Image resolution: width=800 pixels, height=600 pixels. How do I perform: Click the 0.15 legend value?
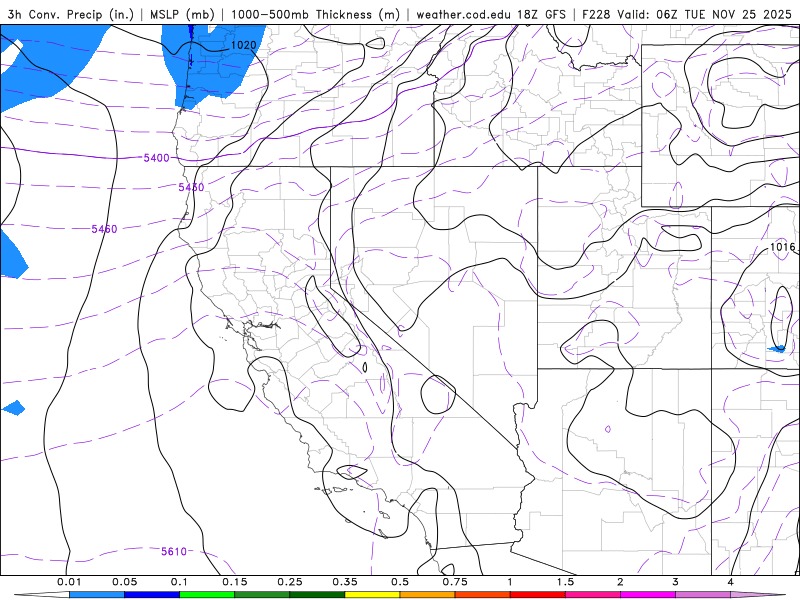pyautogui.click(x=235, y=582)
